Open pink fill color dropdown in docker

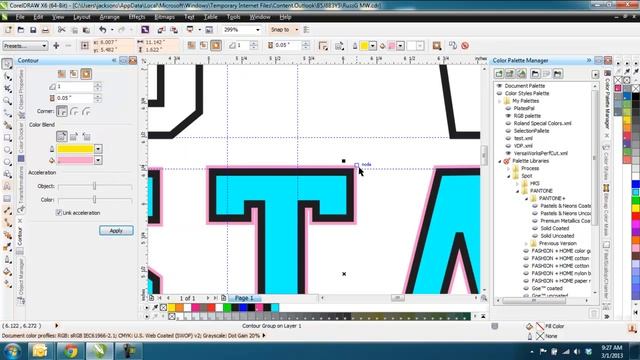coord(98,160)
